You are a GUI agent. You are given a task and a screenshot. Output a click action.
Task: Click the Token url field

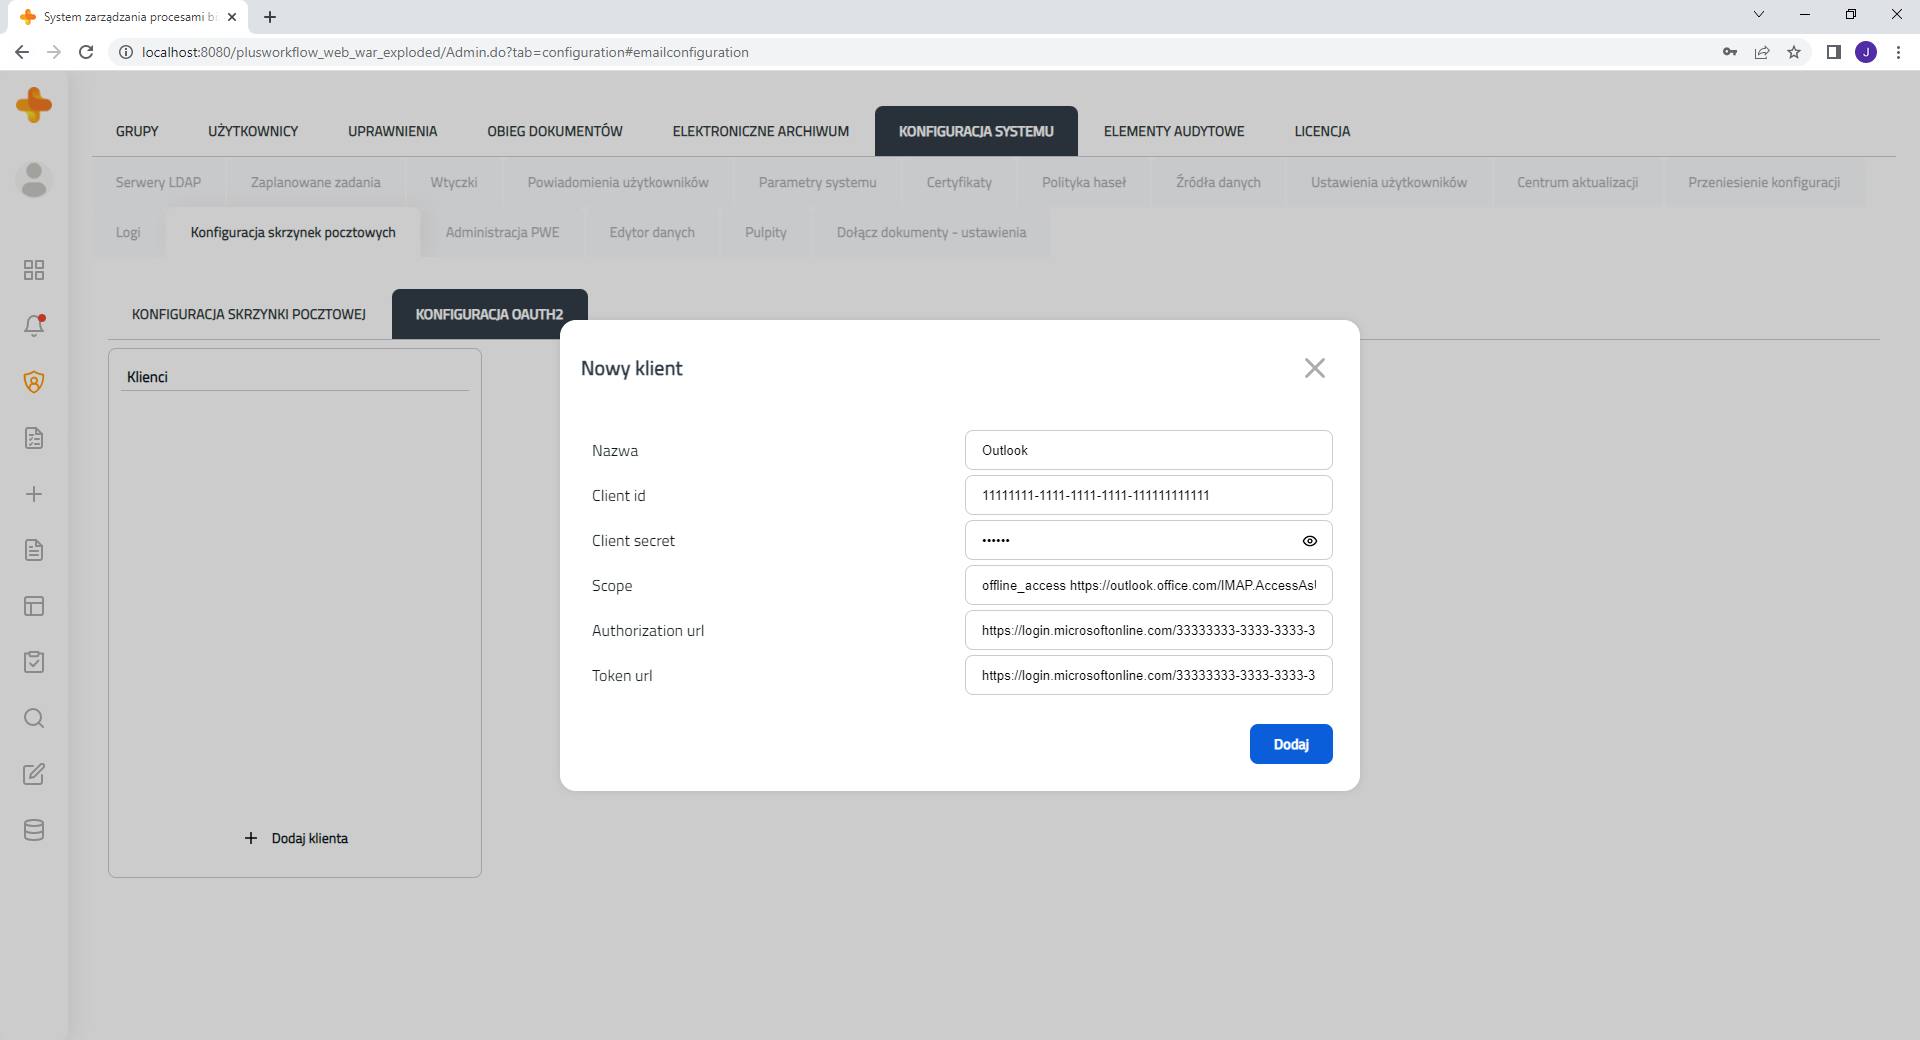(x=1148, y=675)
